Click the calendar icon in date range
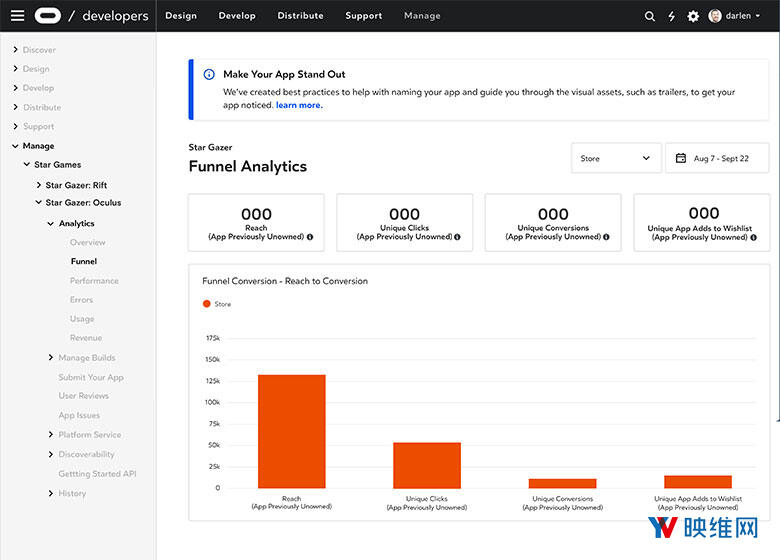Image resolution: width=780 pixels, height=560 pixels. click(681, 158)
